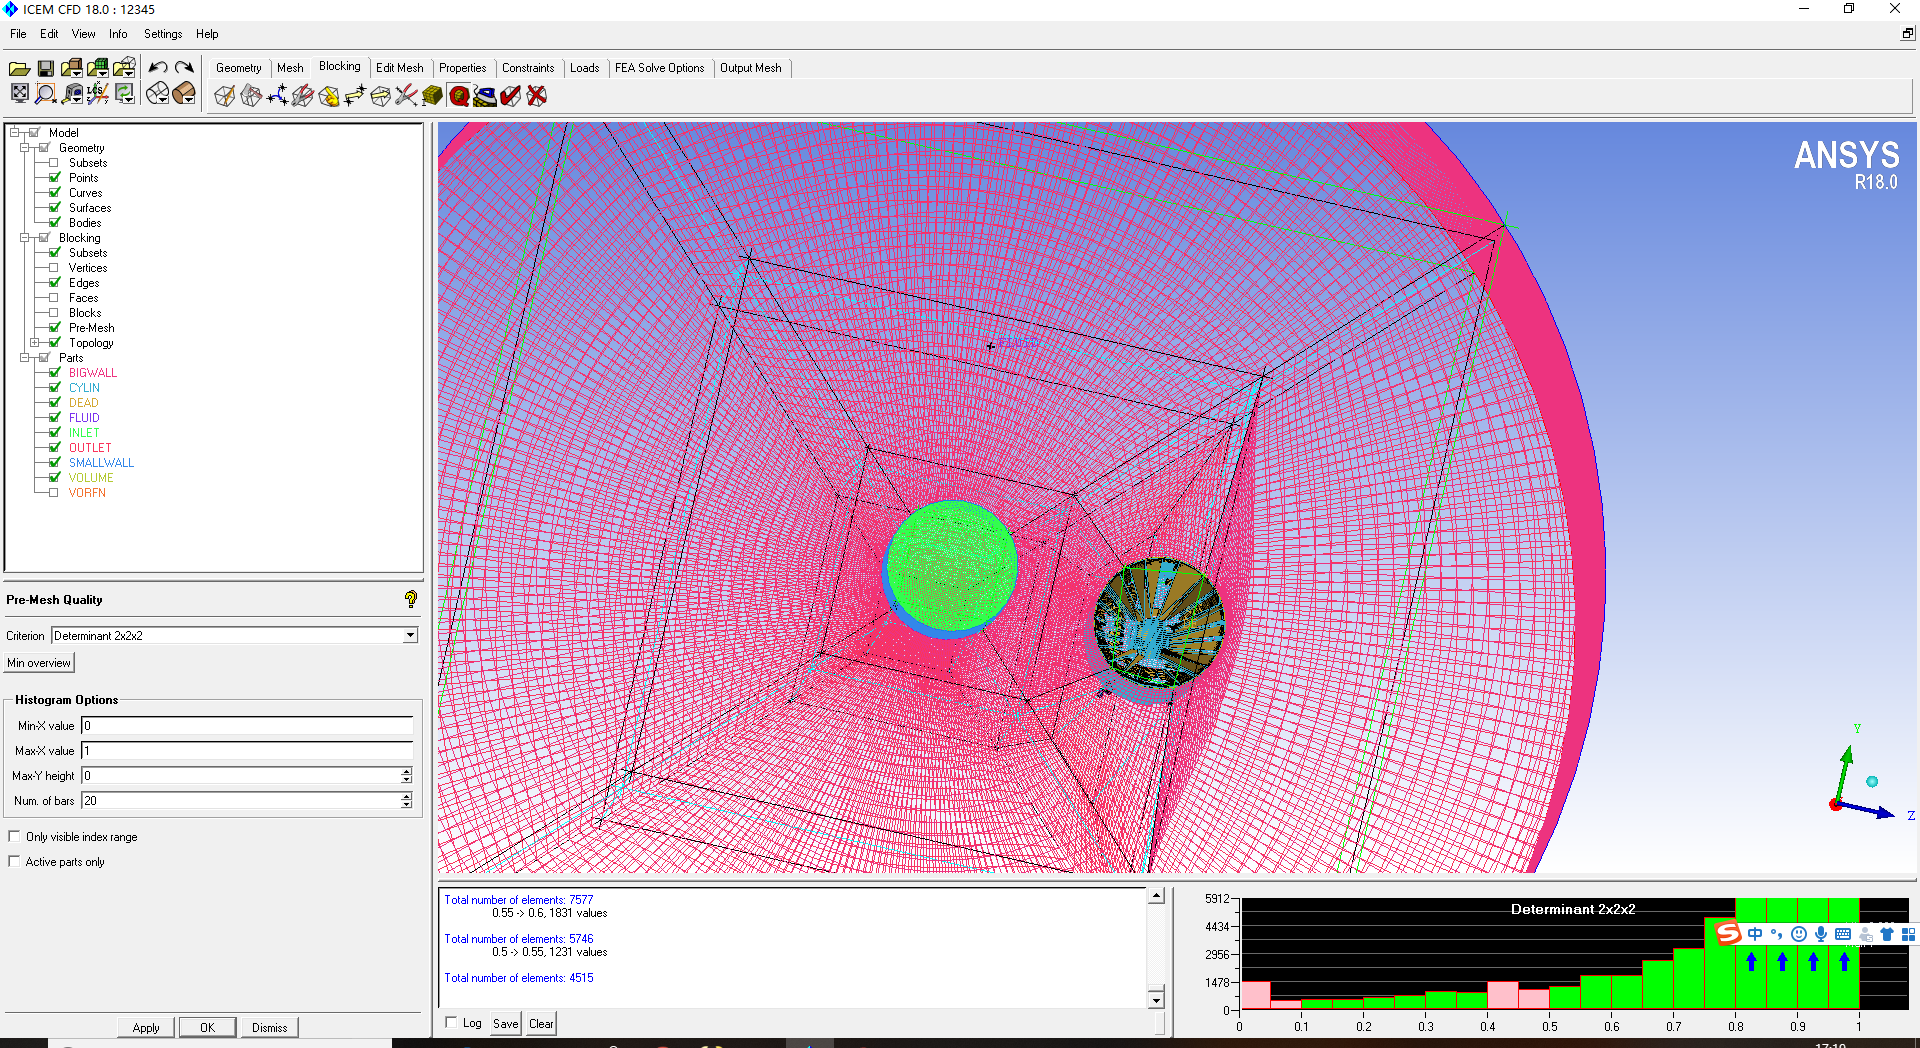Collapse the Parts tree branch
This screenshot has height=1048, width=1920.
(24, 358)
